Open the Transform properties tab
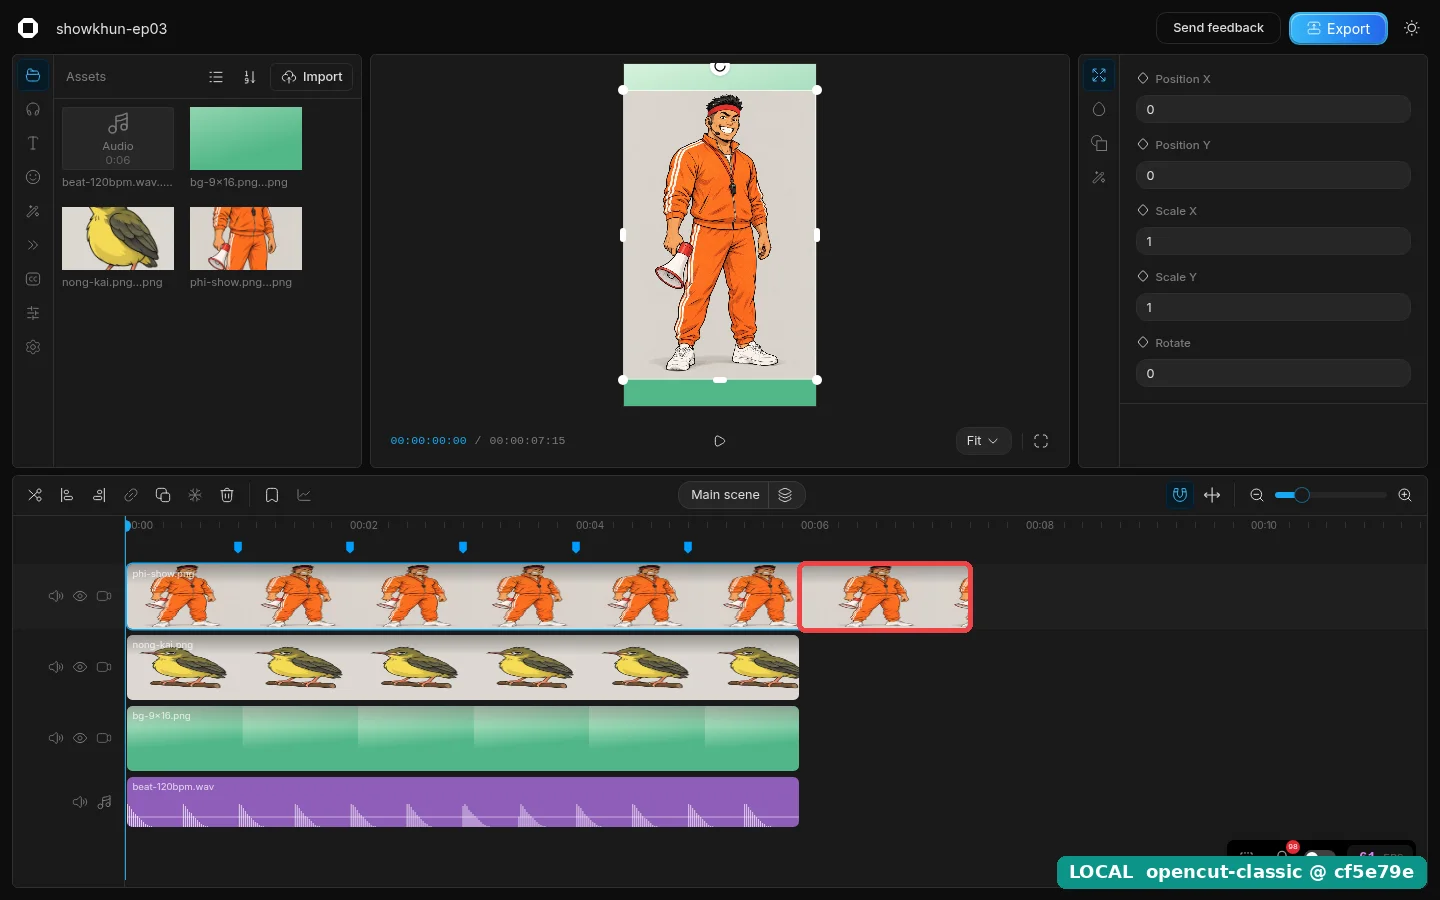 [x=1099, y=76]
